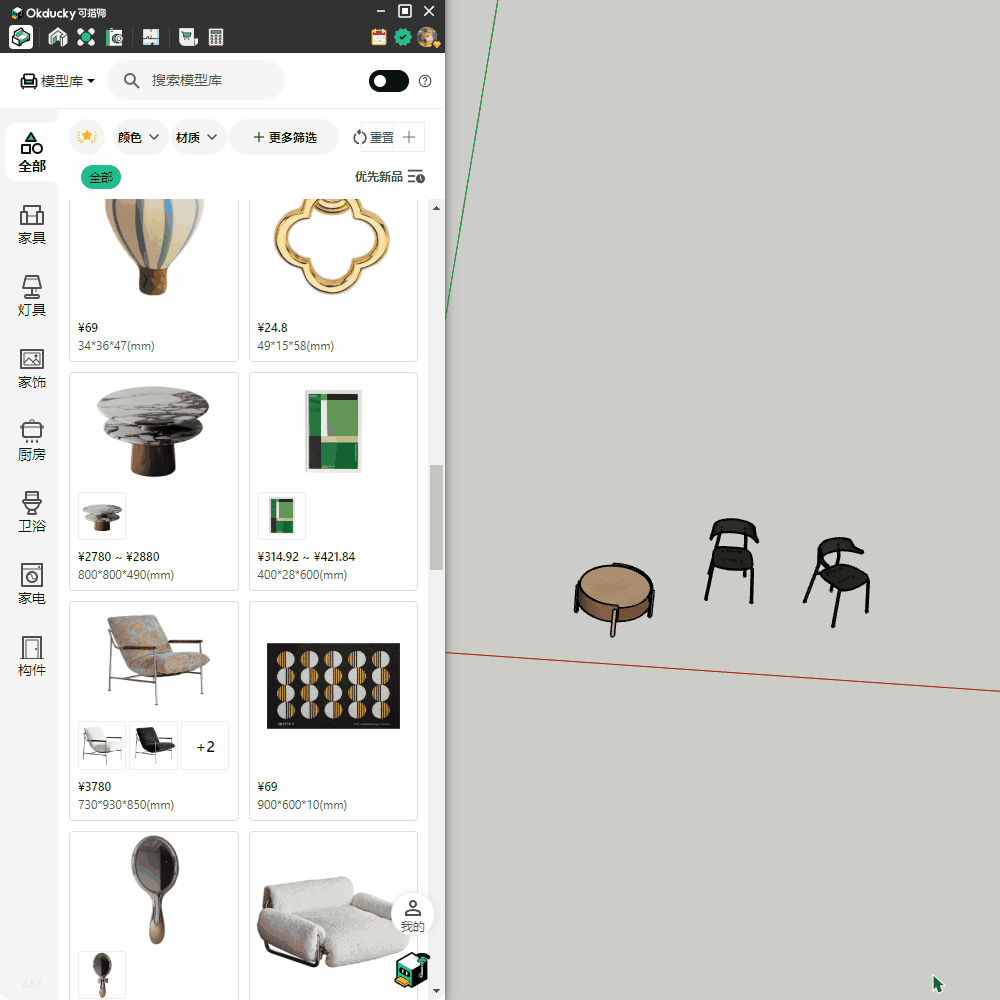The image size is (1000, 1000).
Task: Select the green 全部 filter chip
Action: (101, 177)
